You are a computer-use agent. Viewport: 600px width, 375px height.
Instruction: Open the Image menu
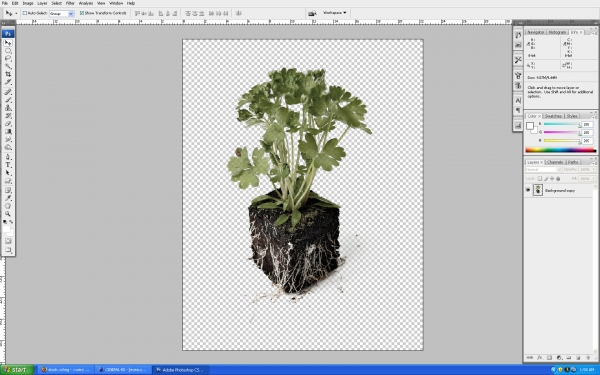coord(28,3)
